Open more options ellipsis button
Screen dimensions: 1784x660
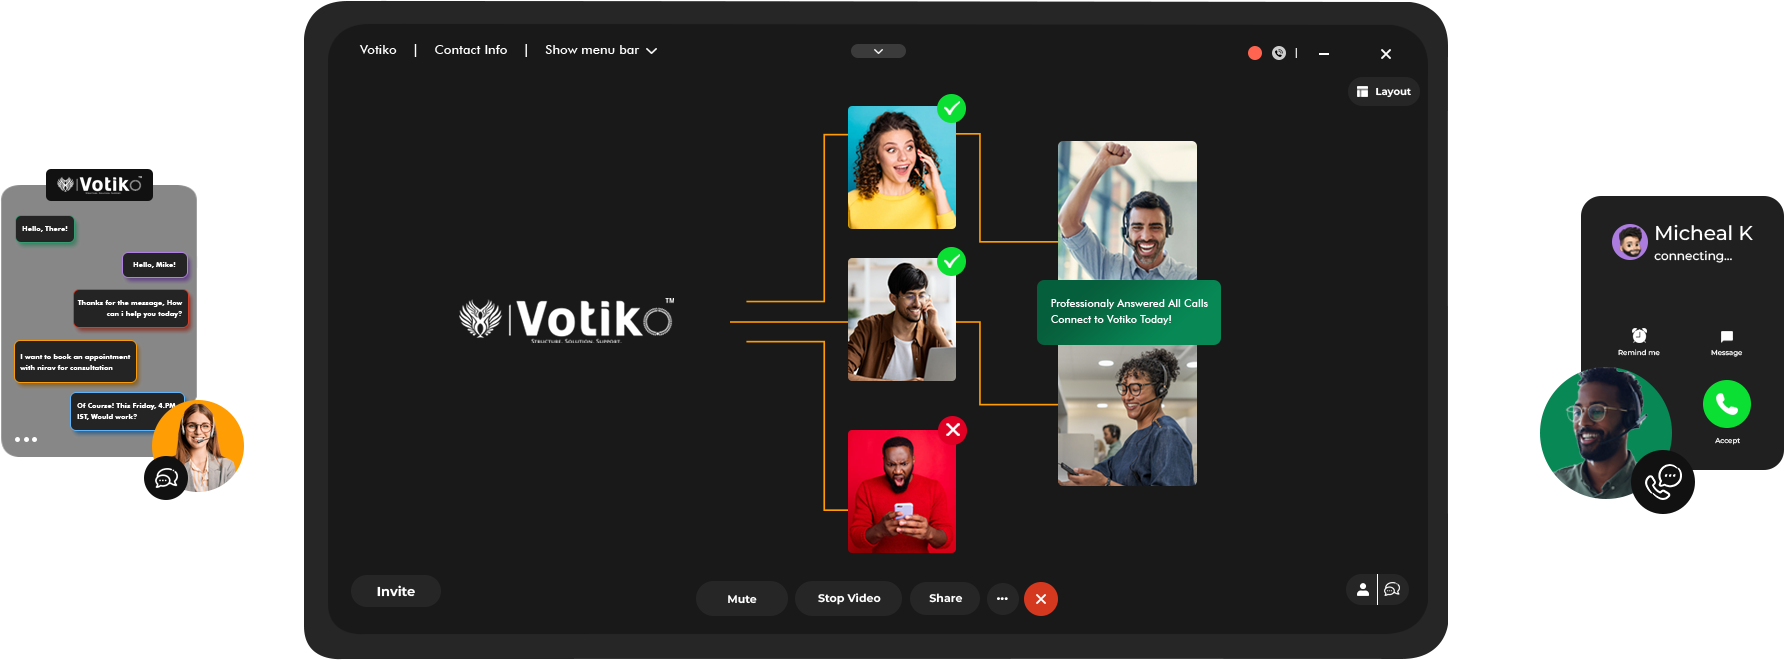1002,599
